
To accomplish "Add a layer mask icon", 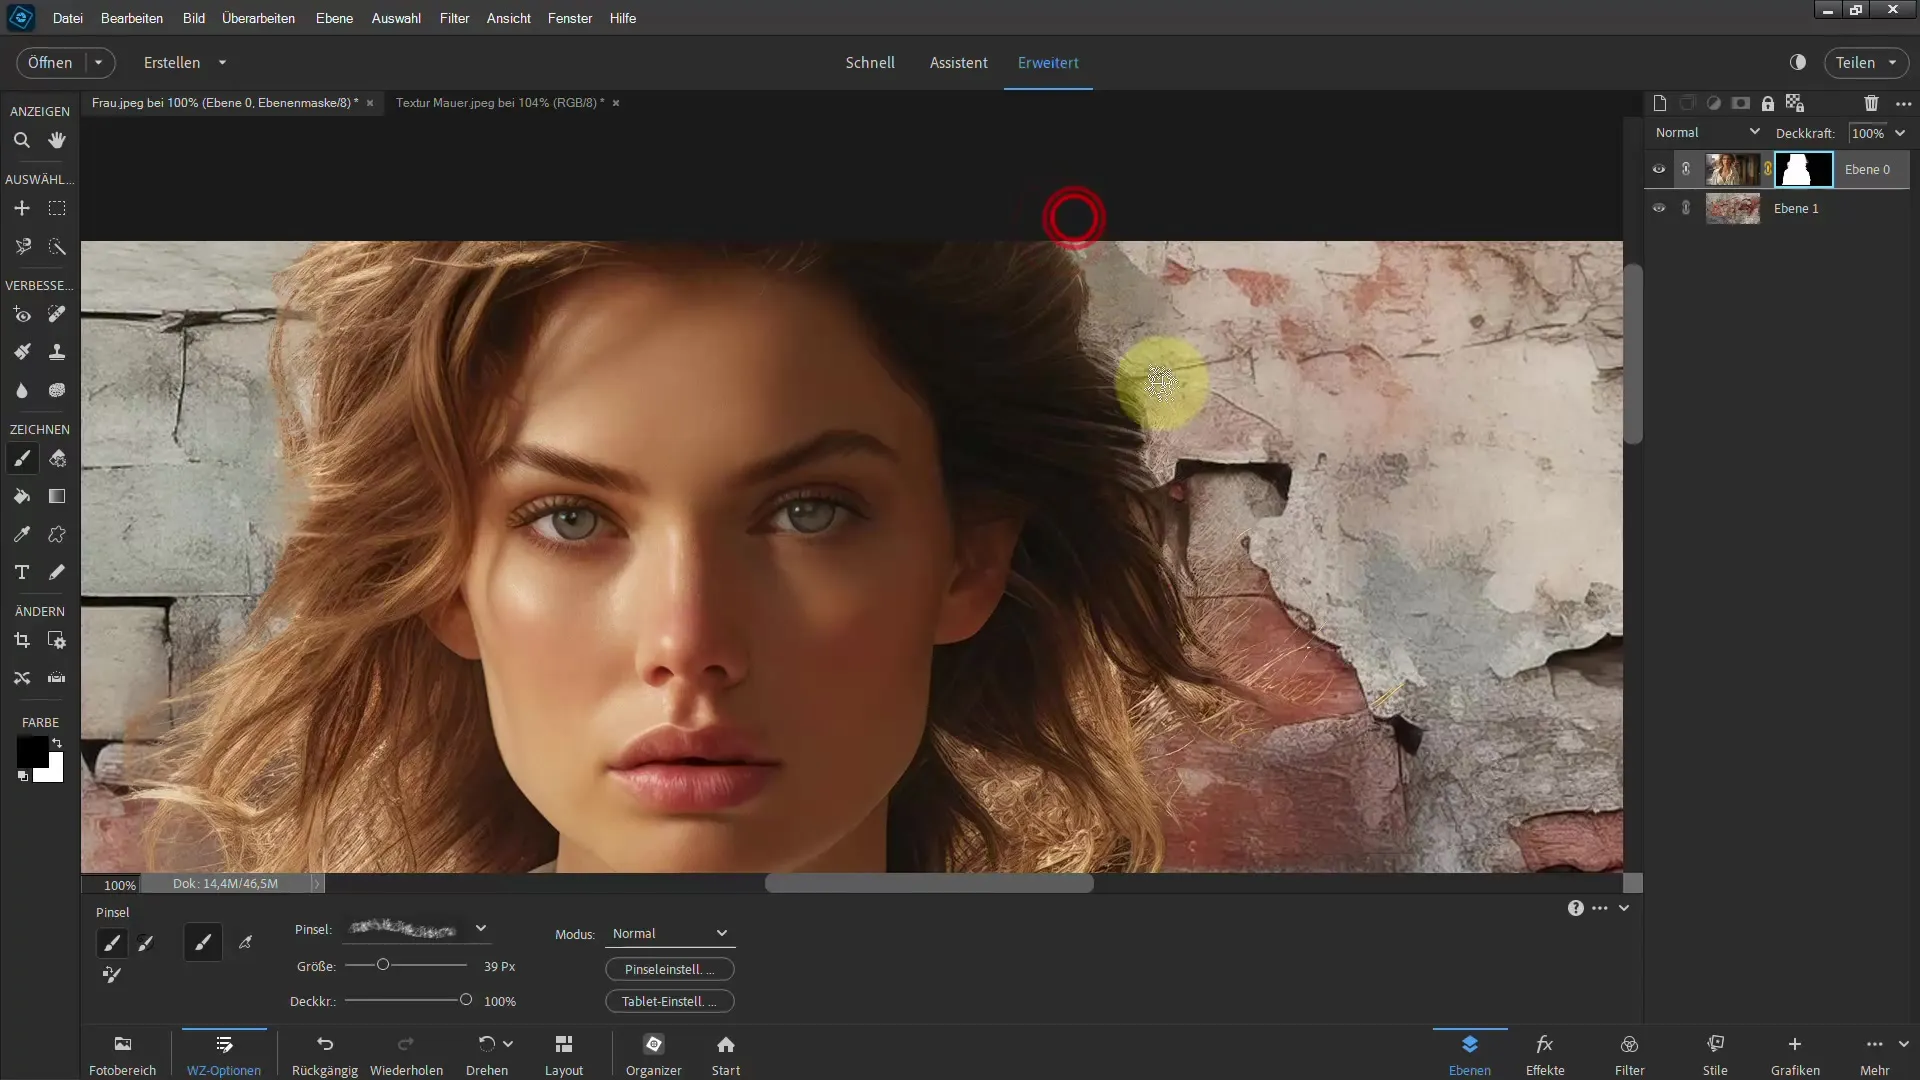I will click(x=1741, y=103).
